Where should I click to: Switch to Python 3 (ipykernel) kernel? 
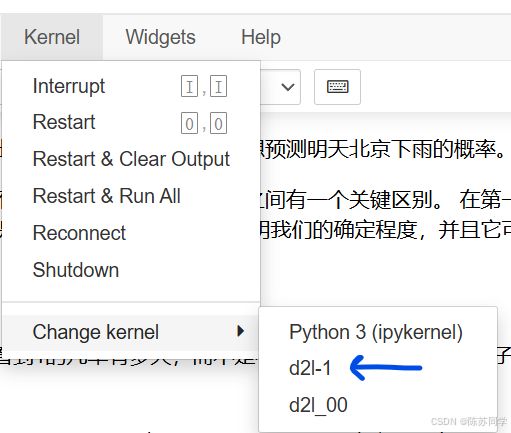376,332
